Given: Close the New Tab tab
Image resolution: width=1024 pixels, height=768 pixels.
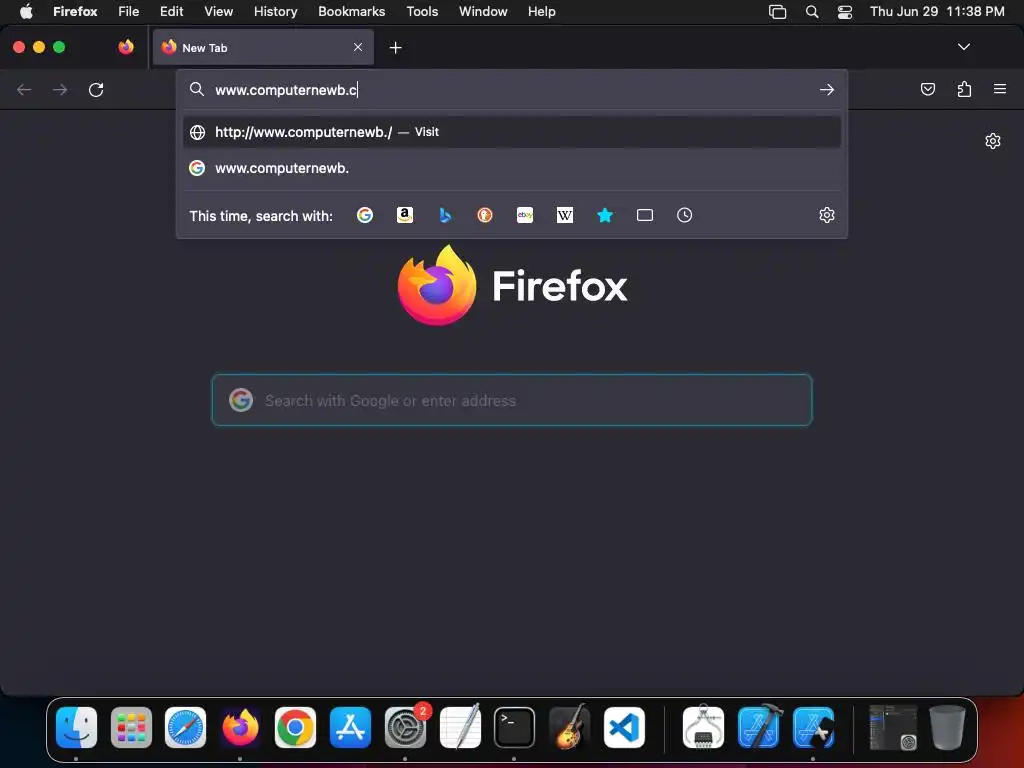Looking at the screenshot, I should [x=358, y=47].
